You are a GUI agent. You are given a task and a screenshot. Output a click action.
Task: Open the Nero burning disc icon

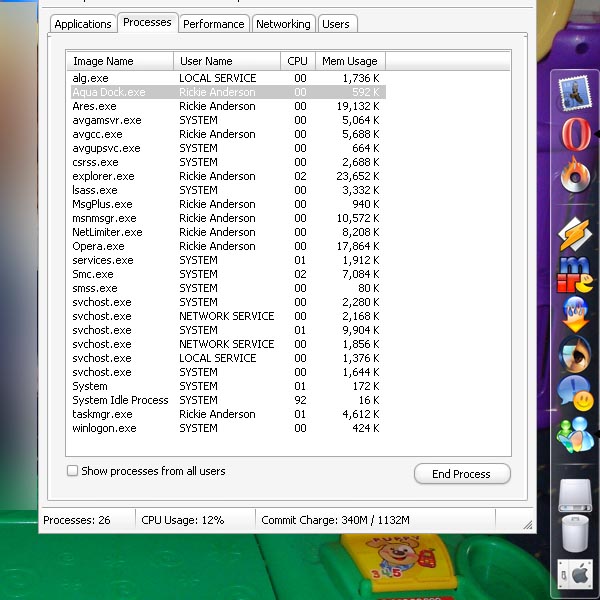(576, 177)
